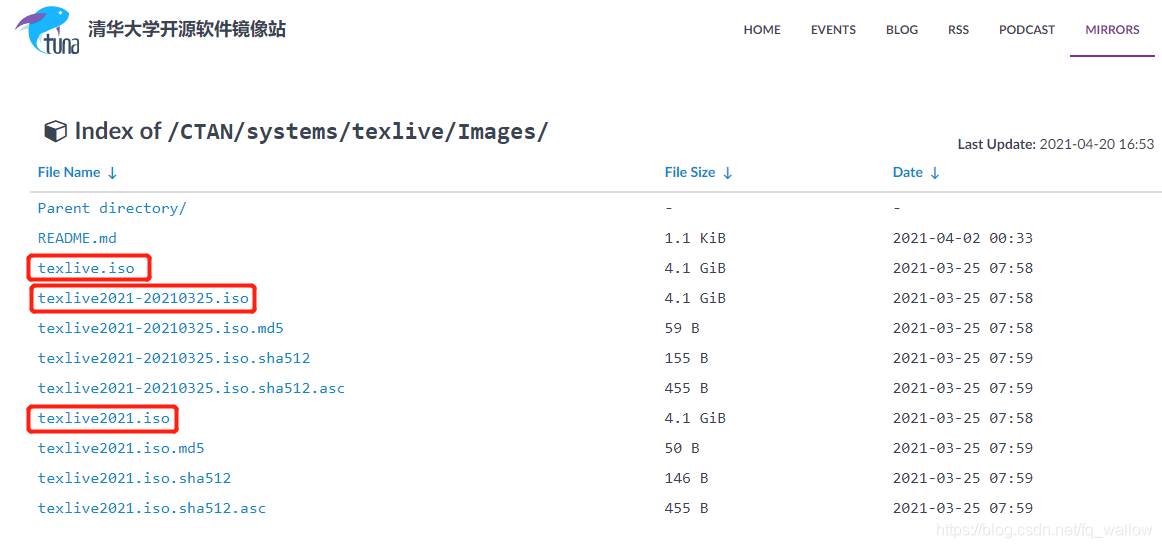Go to the EVENTS page
Image resolution: width=1162 pixels, height=548 pixels.
[x=833, y=30]
